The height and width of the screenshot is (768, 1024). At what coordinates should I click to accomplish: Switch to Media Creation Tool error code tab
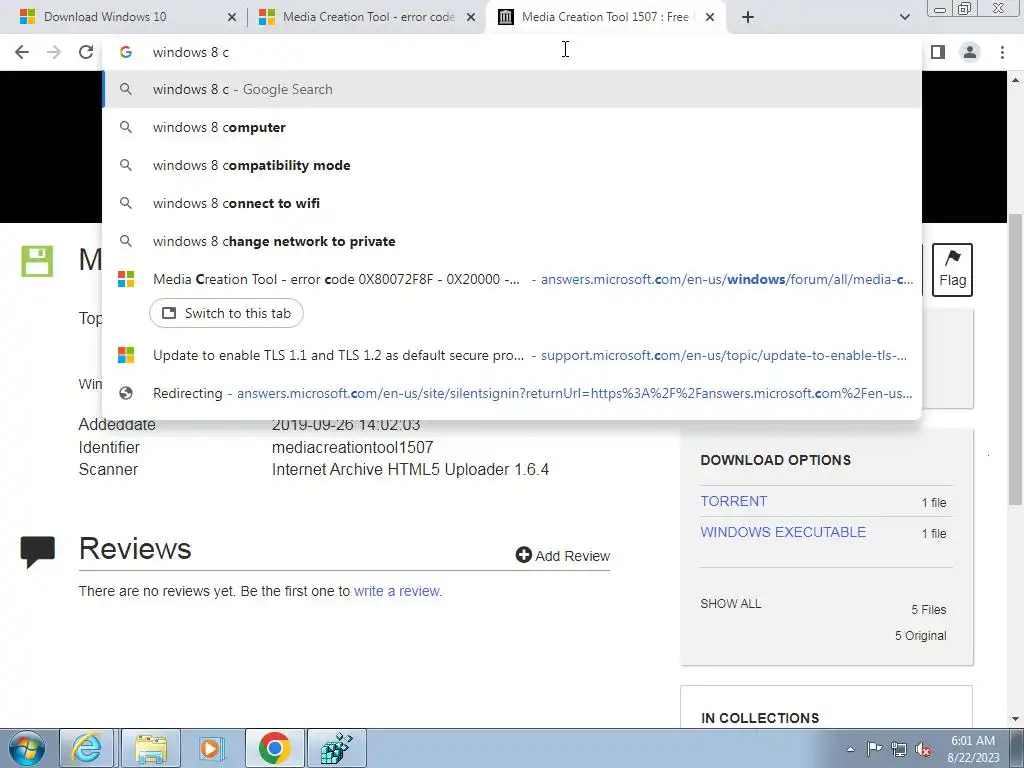368,17
